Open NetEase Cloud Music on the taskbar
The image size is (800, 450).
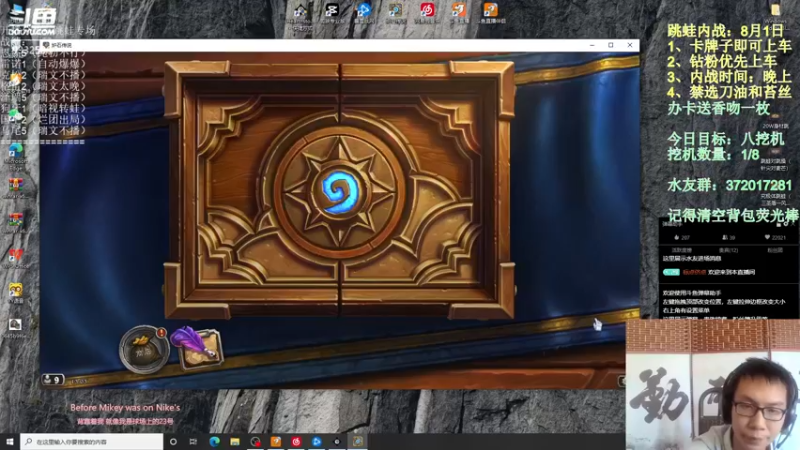(296, 441)
